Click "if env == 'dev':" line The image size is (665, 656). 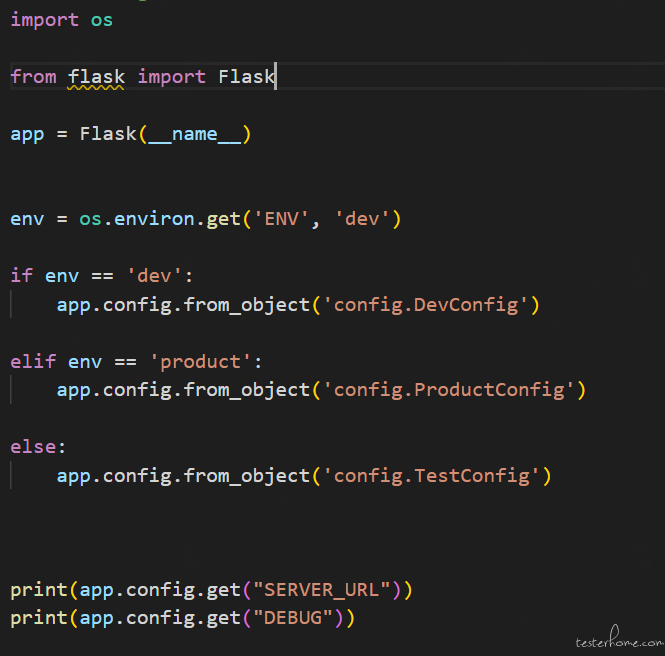101,276
